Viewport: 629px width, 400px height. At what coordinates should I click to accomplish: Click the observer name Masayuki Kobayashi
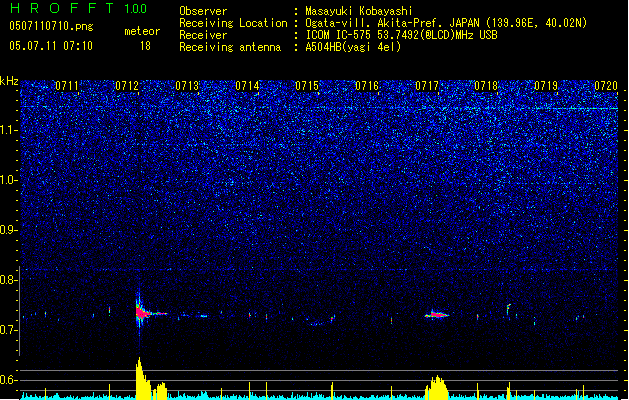click(x=358, y=11)
